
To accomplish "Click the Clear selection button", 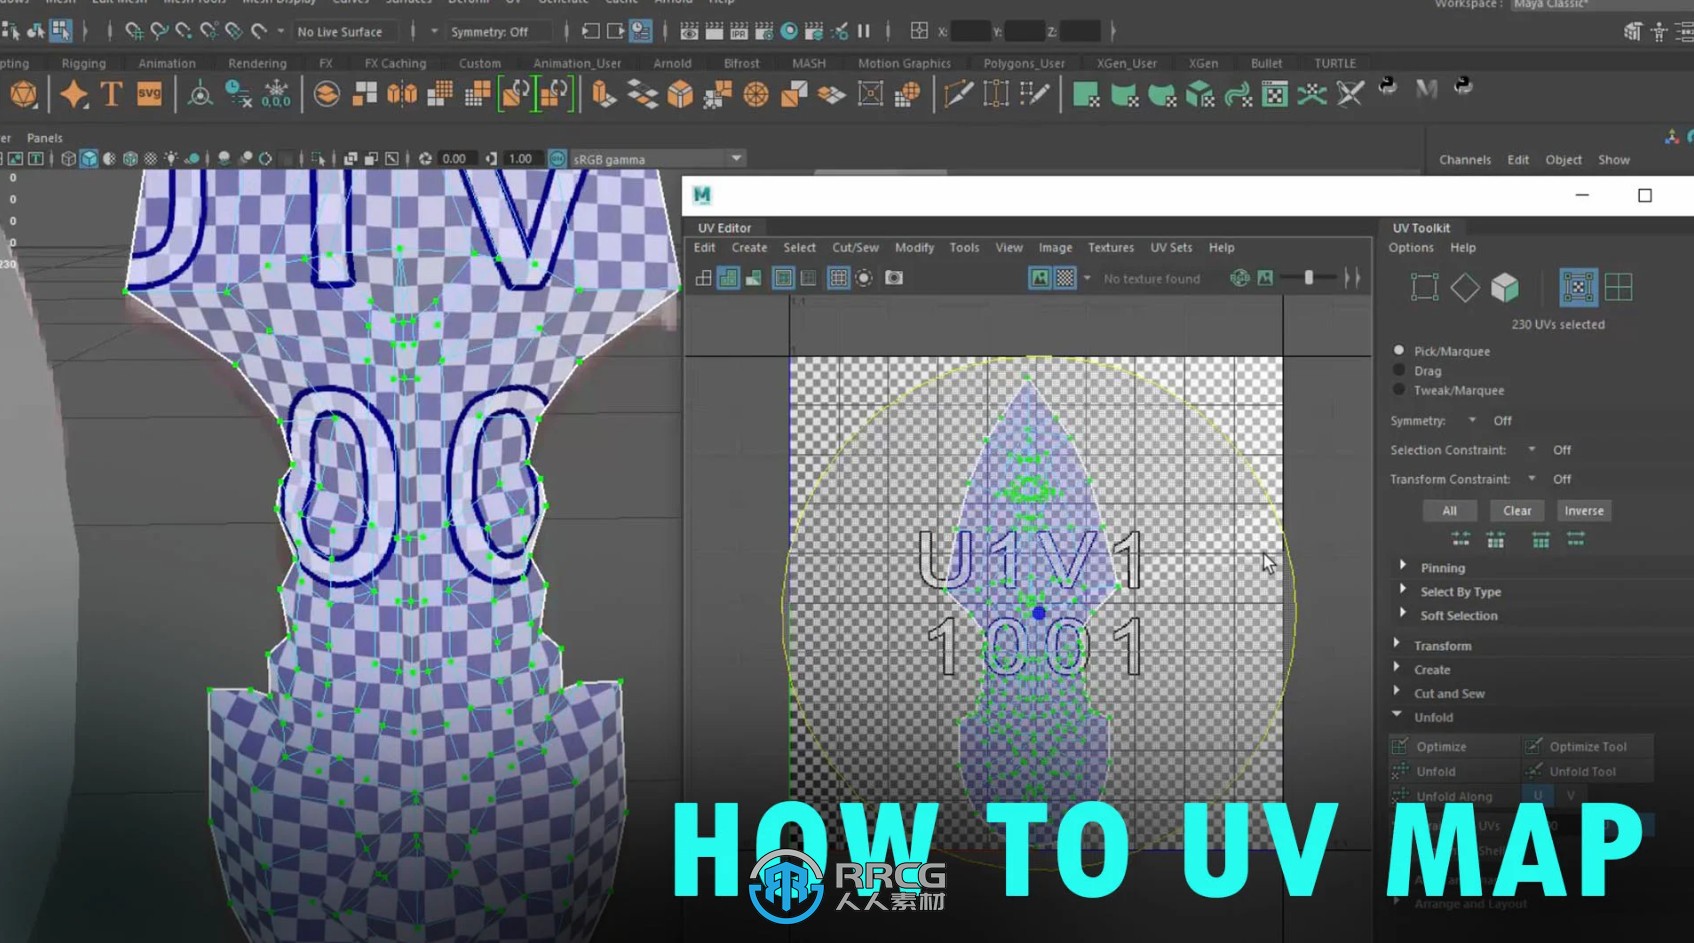I will (1517, 511).
